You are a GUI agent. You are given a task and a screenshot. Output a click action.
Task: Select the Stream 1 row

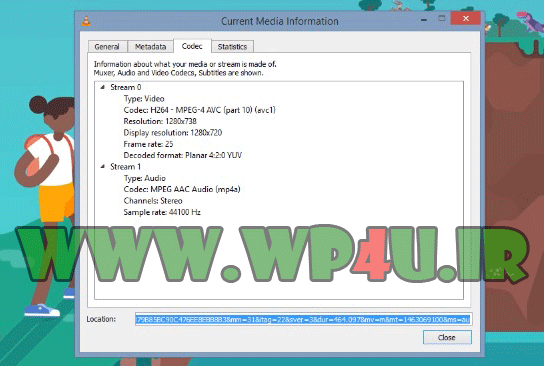[126, 167]
